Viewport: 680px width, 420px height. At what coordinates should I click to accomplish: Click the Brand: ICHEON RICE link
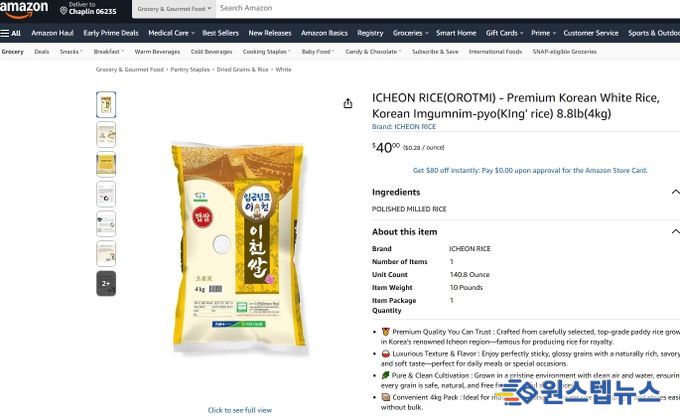[x=404, y=127]
